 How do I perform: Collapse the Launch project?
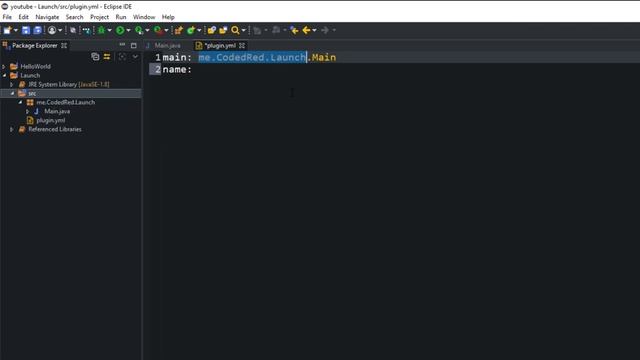(x=4, y=76)
